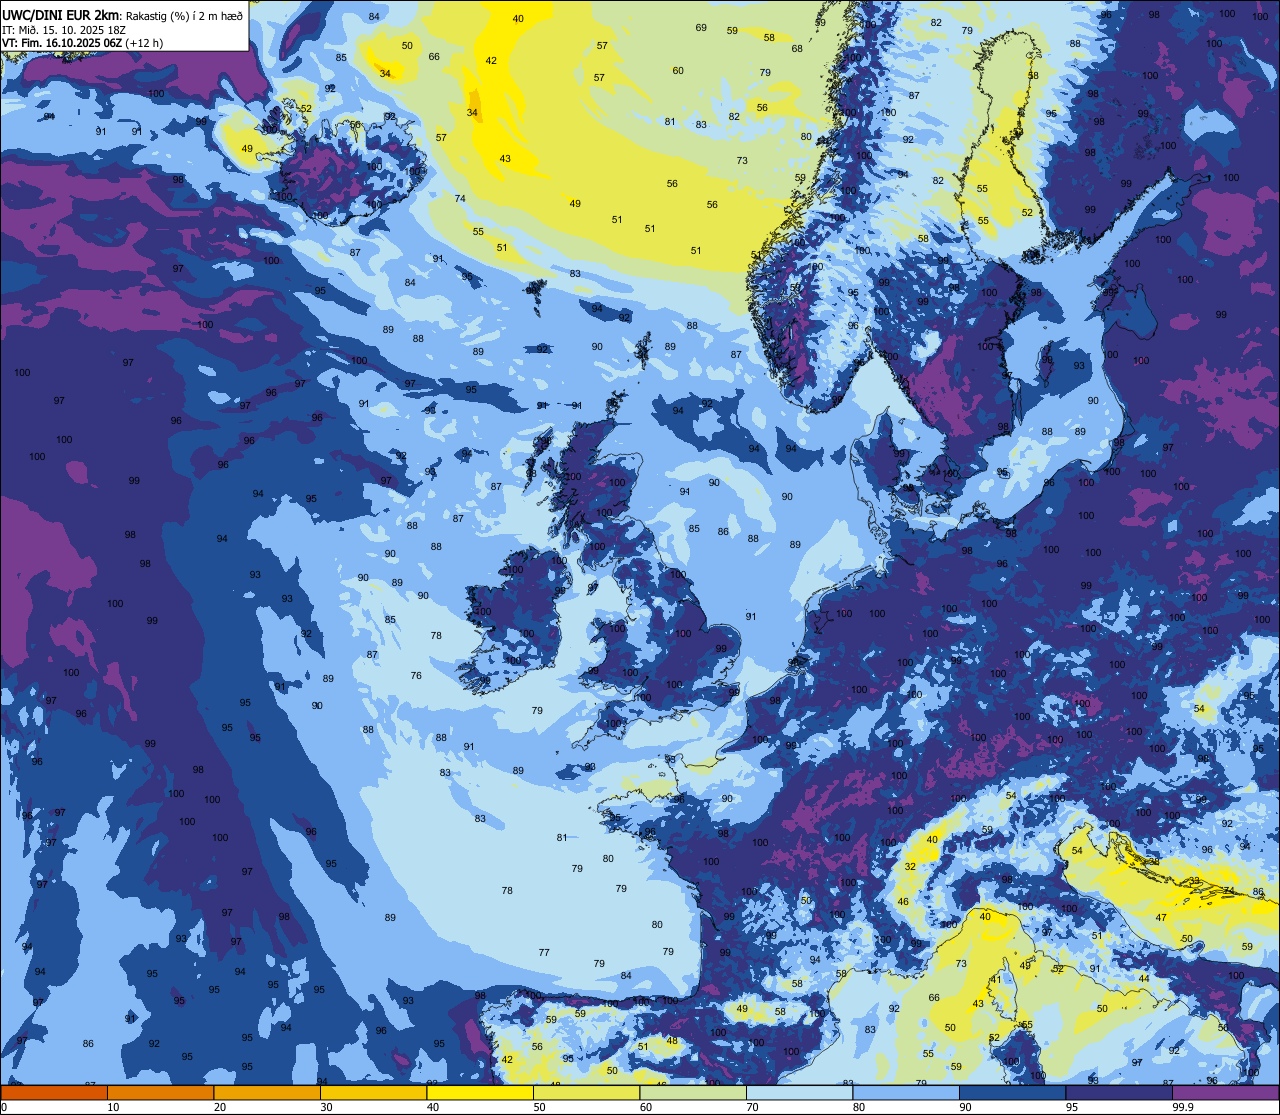Click the legend swatch between 80 and 90
1280x1115 pixels.
(906, 1092)
